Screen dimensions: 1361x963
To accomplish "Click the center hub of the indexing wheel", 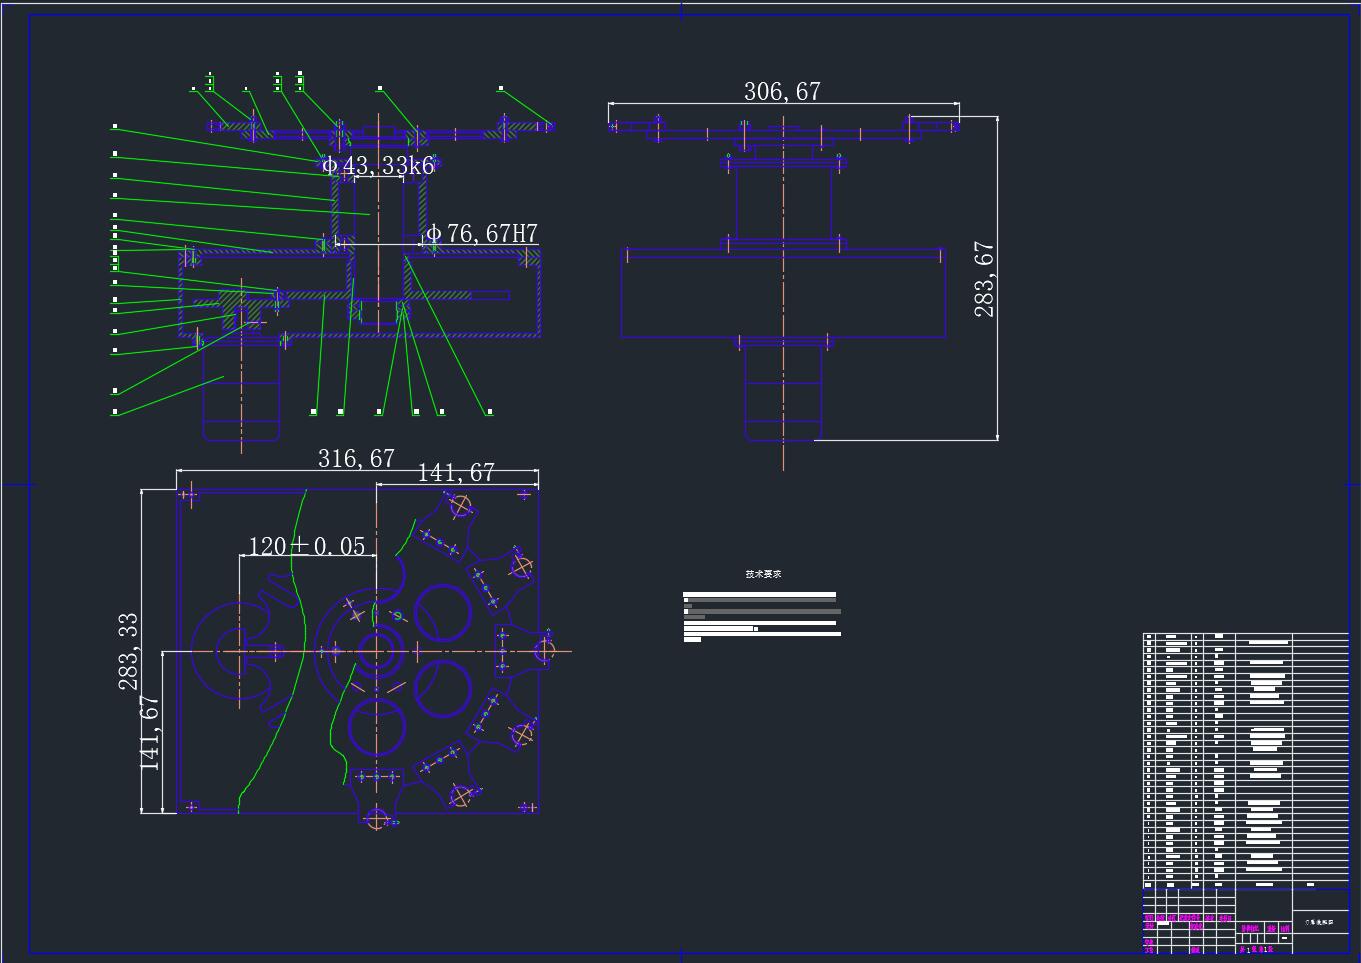I will pos(377,651).
